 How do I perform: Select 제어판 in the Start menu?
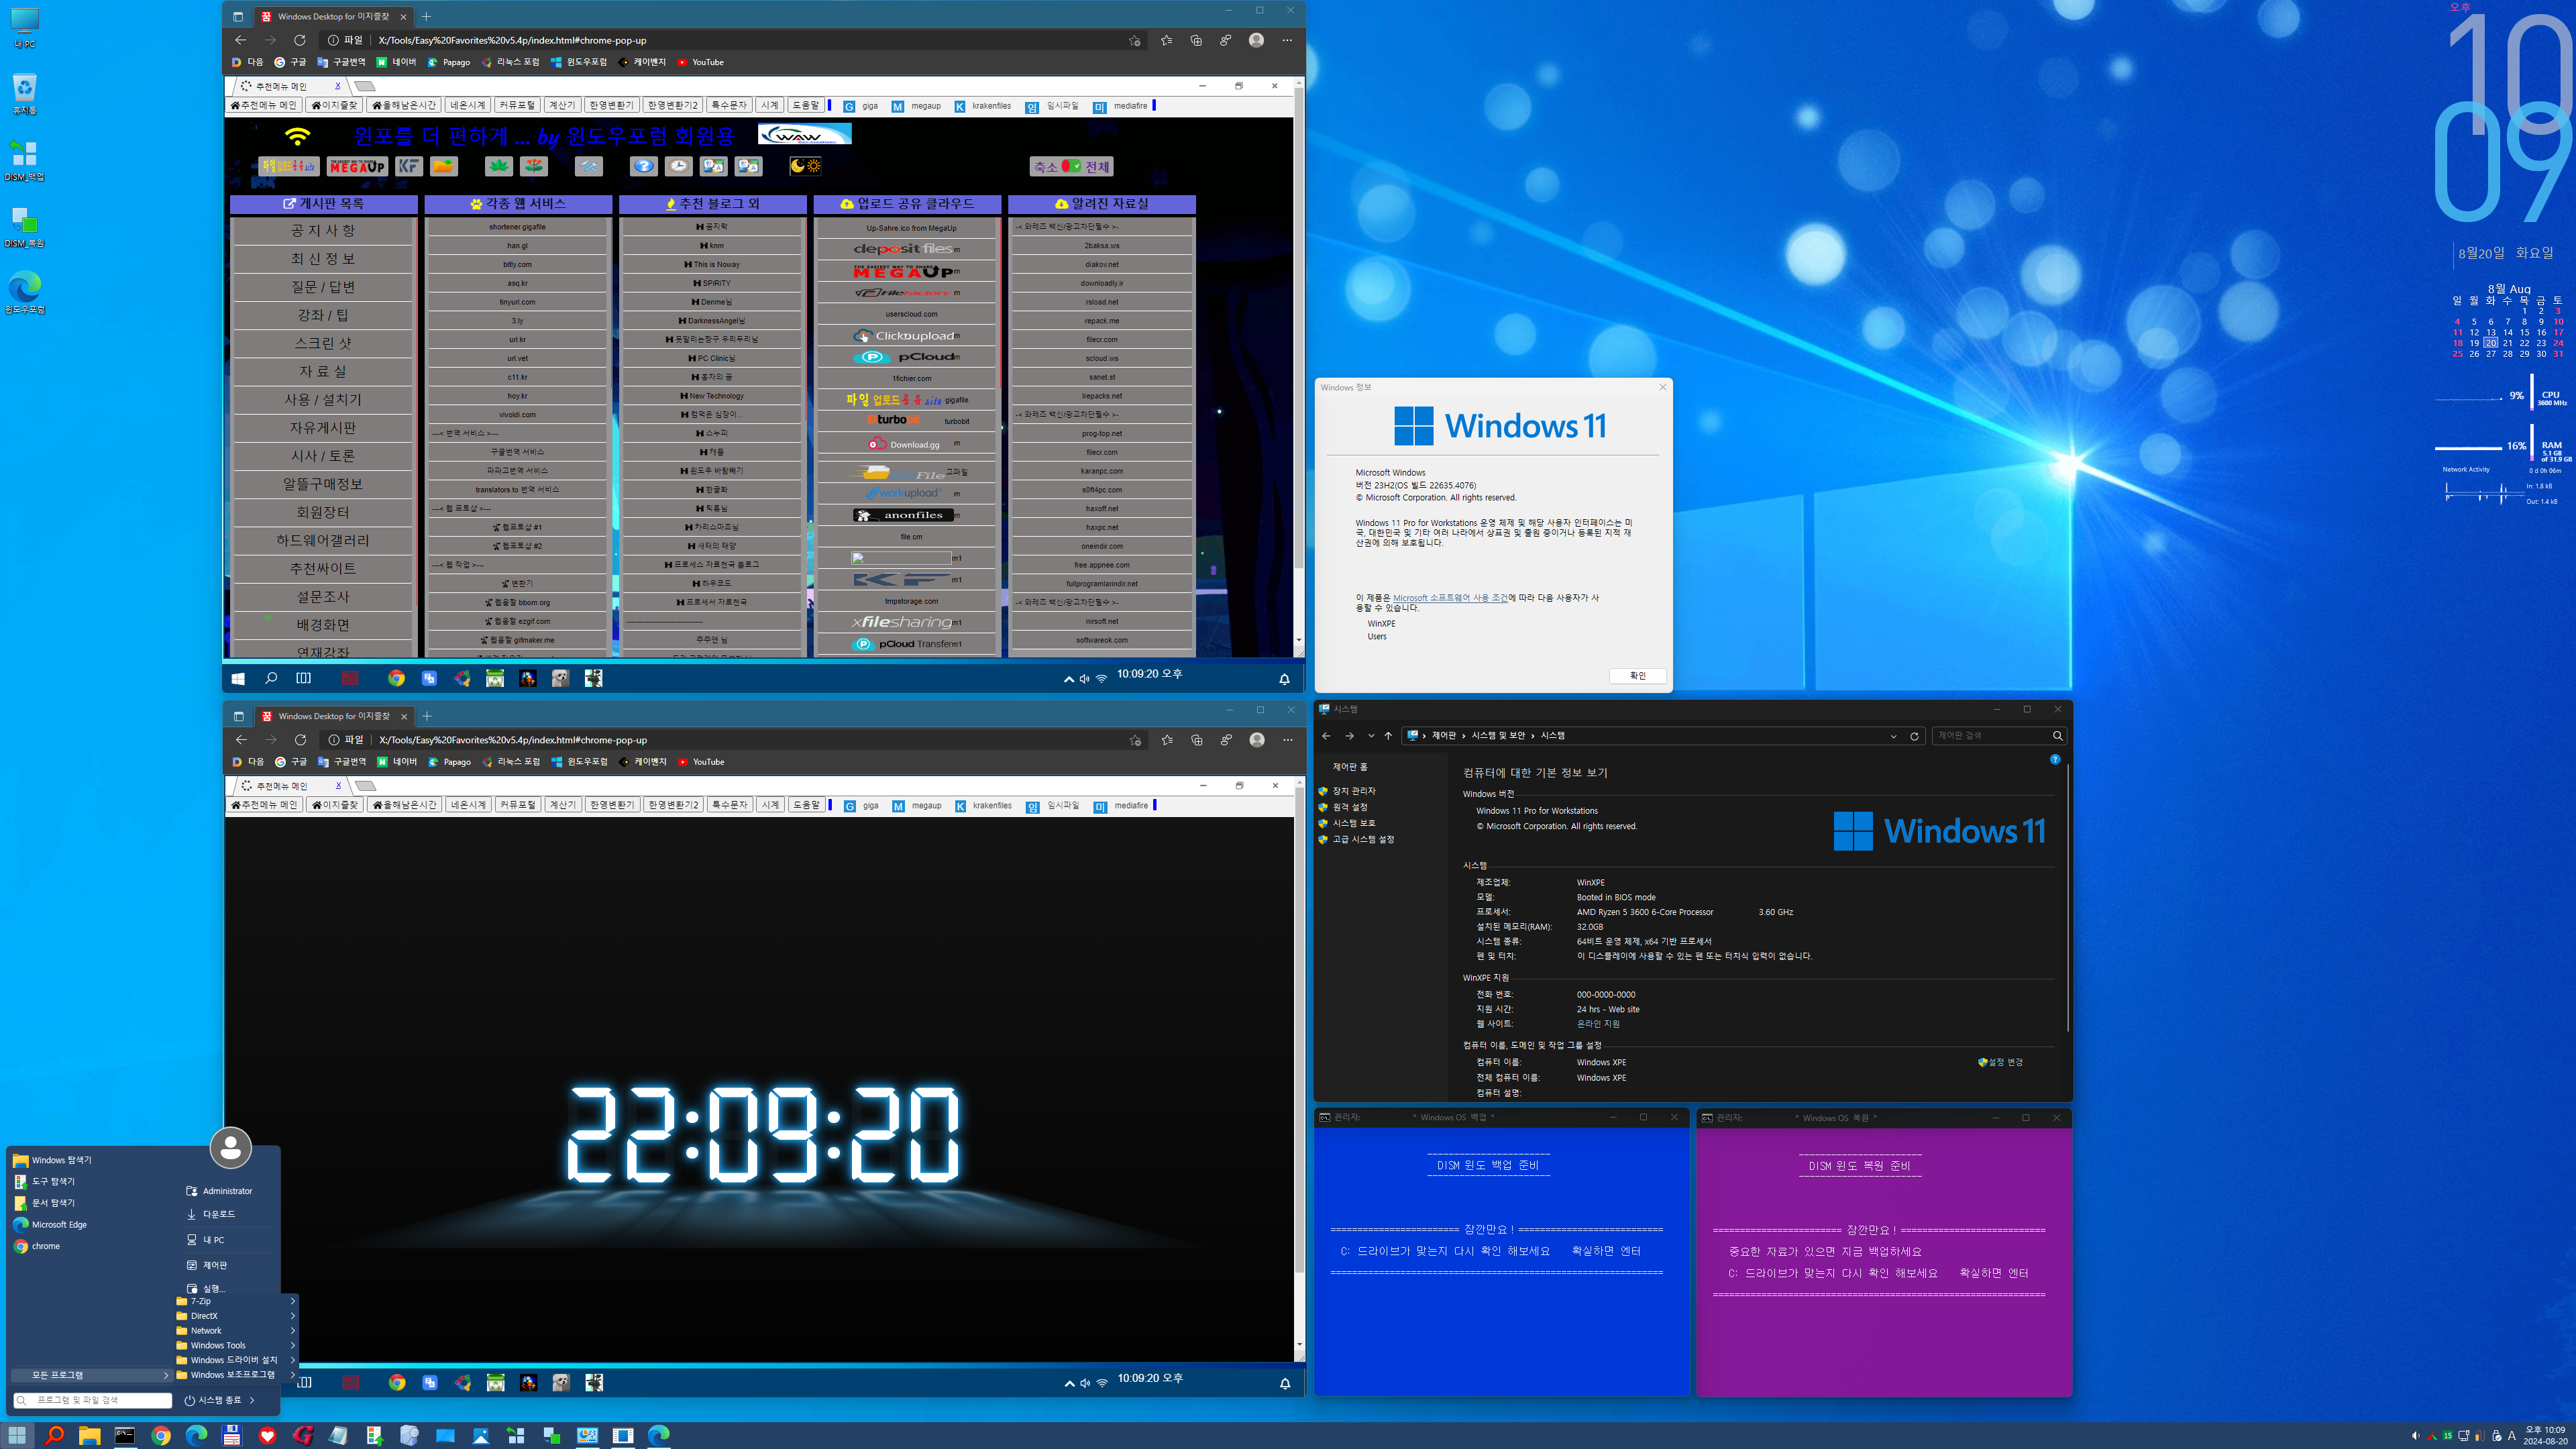(207, 1265)
